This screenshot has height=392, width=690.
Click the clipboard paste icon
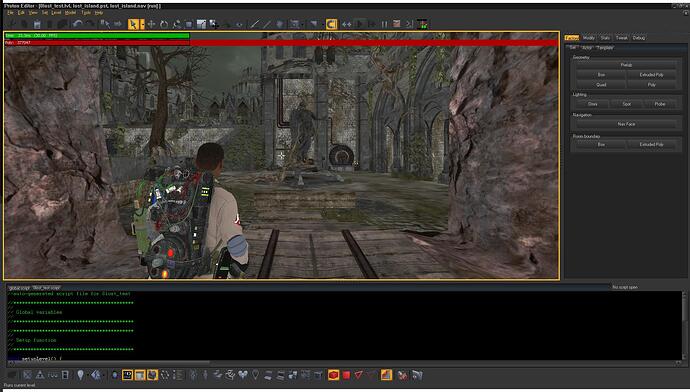(x=37, y=24)
